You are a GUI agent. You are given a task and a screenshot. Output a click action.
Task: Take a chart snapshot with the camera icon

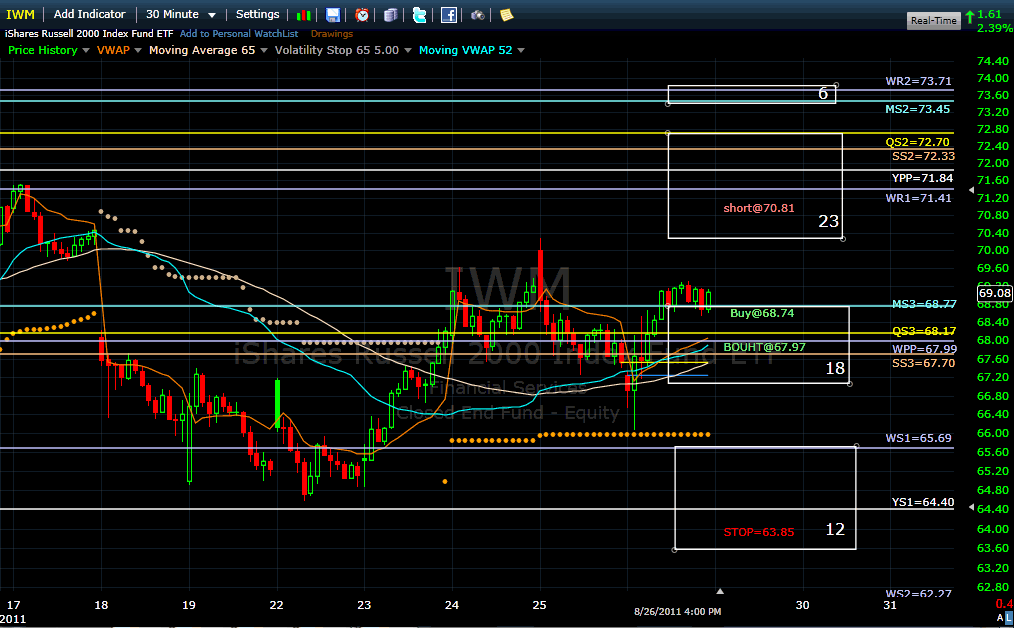tap(478, 15)
